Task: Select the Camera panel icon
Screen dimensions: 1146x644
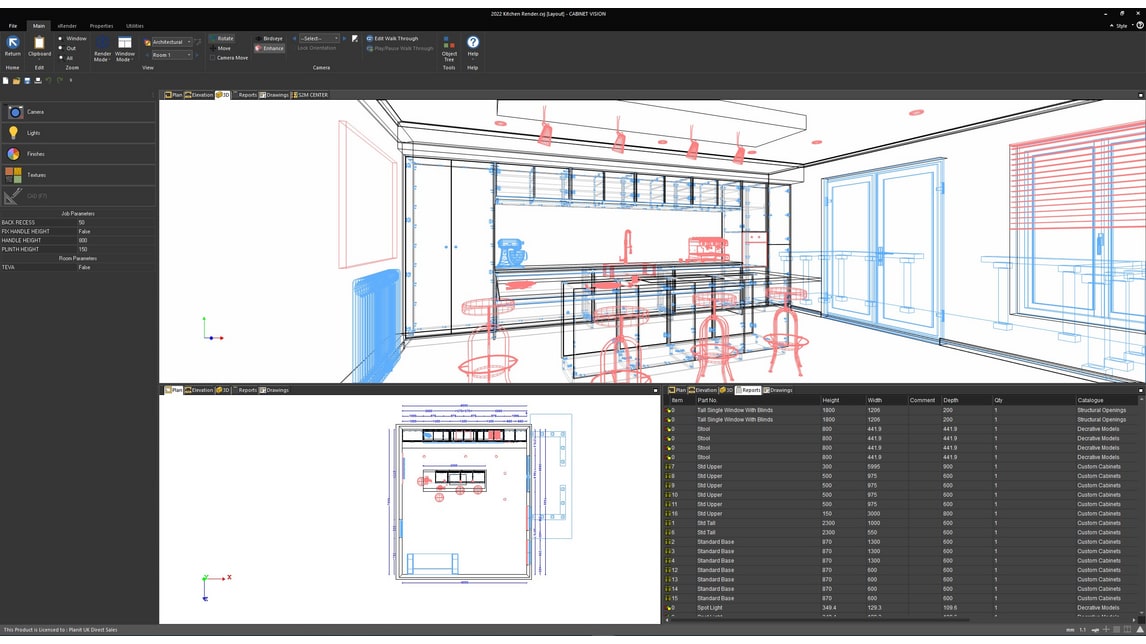Action: click(14, 111)
